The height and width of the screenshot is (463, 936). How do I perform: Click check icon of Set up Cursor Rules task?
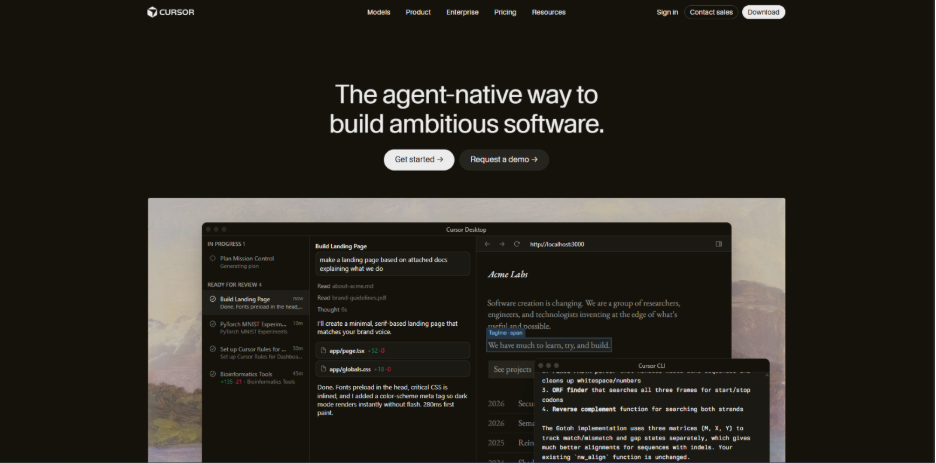pos(213,349)
